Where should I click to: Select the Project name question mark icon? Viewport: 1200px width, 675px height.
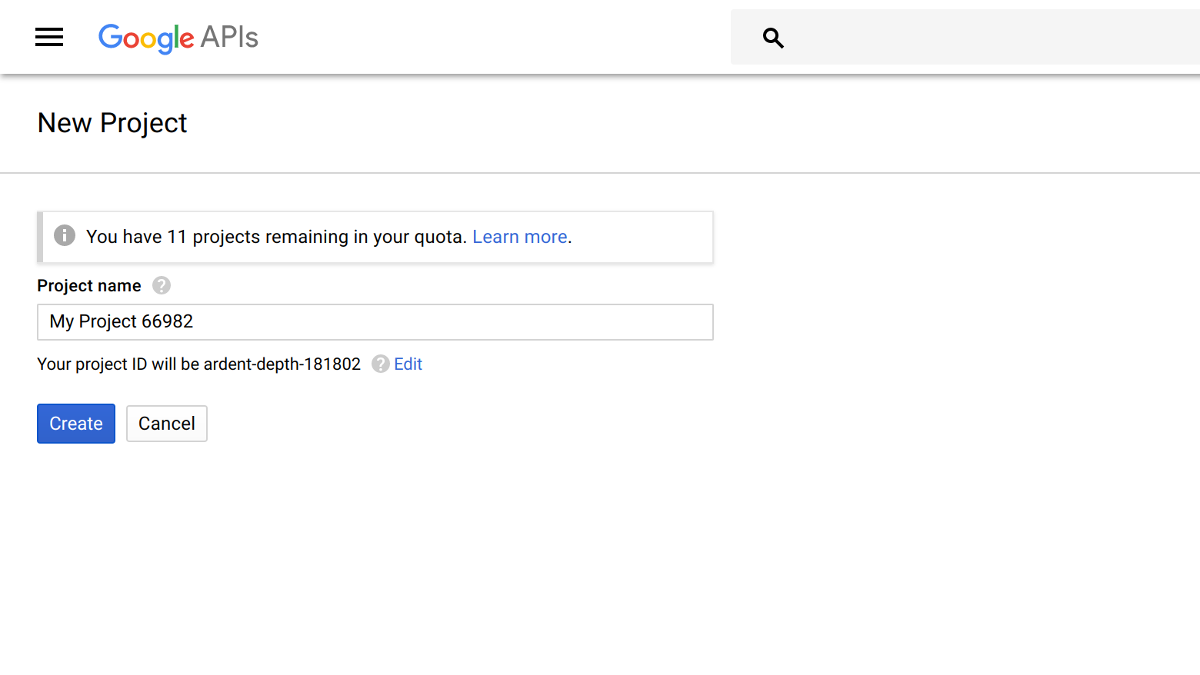point(161,285)
